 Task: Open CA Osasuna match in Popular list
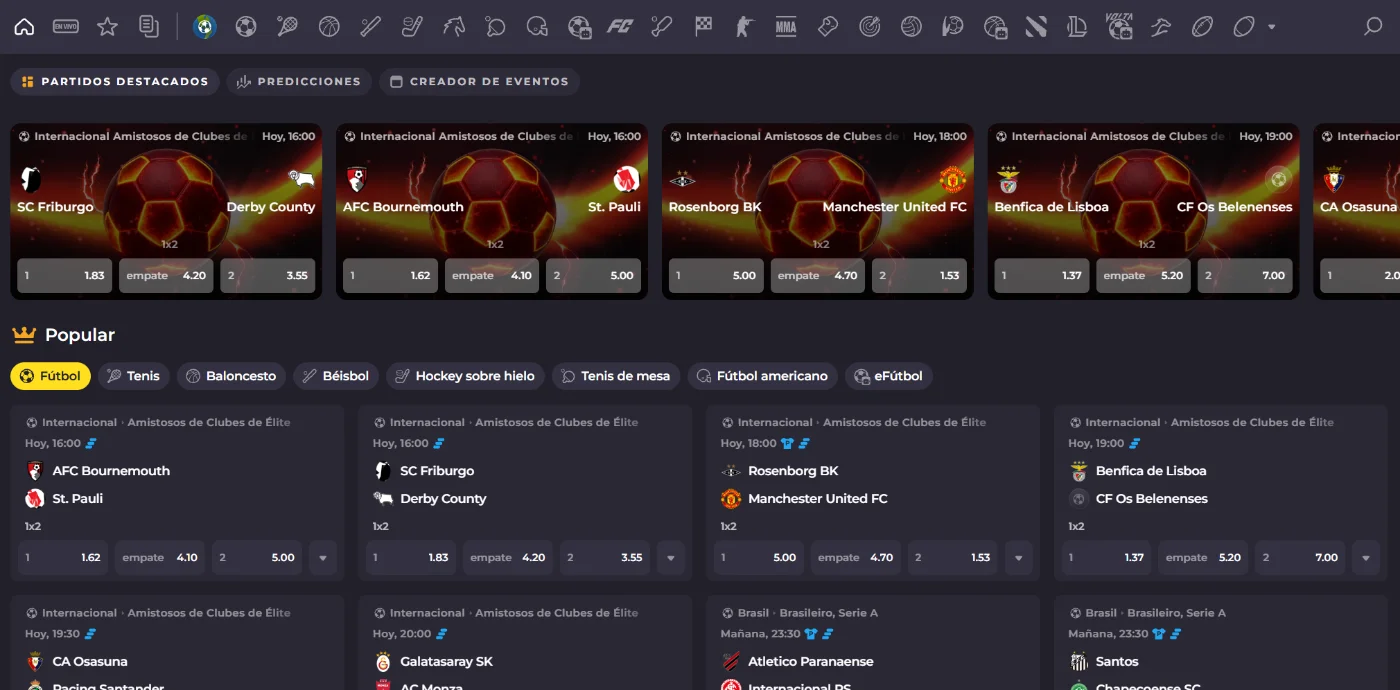(90, 661)
